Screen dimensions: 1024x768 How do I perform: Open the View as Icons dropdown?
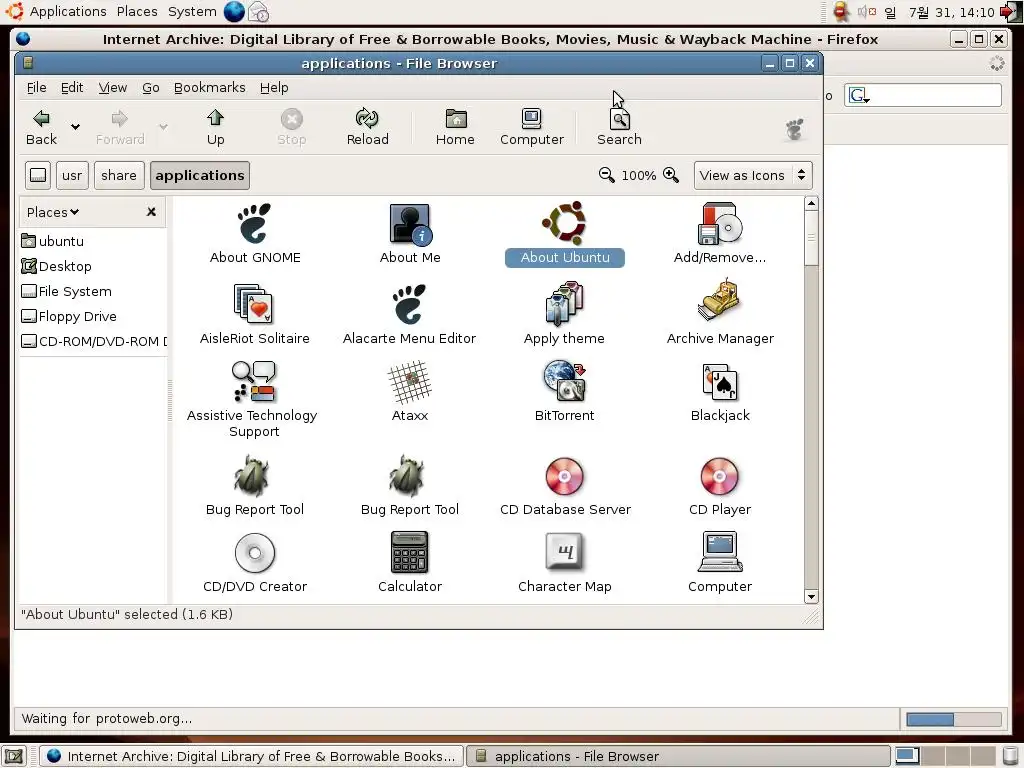[753, 175]
